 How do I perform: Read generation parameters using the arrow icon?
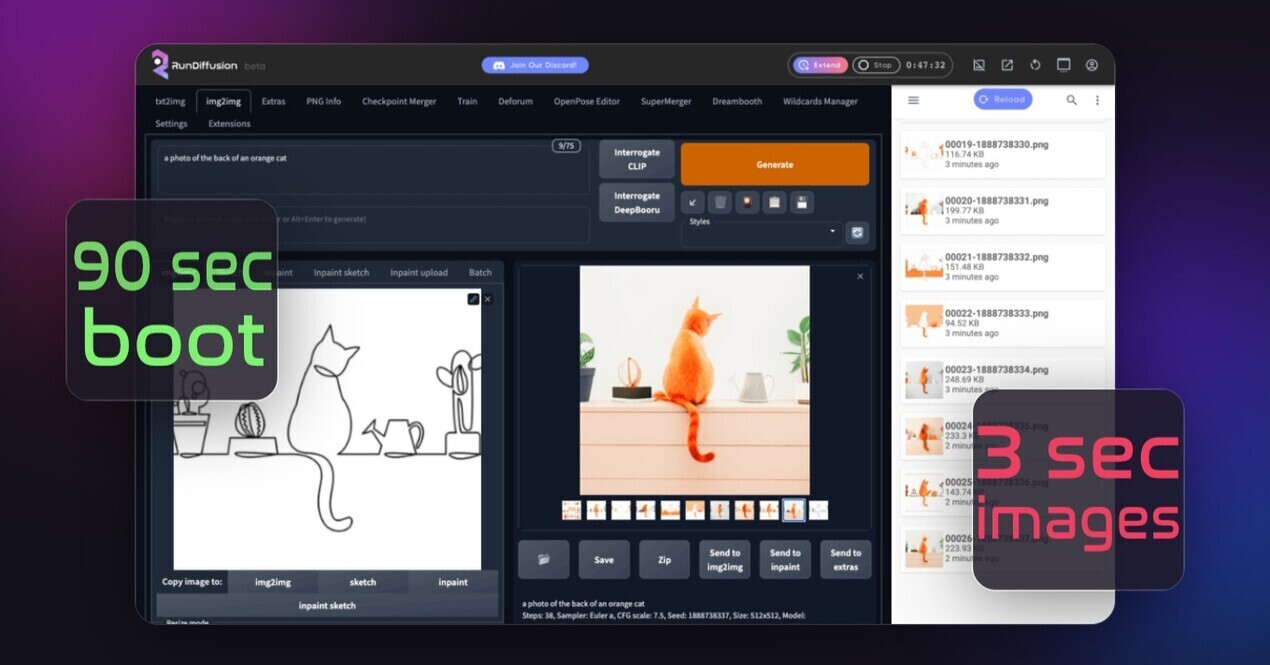pos(693,202)
